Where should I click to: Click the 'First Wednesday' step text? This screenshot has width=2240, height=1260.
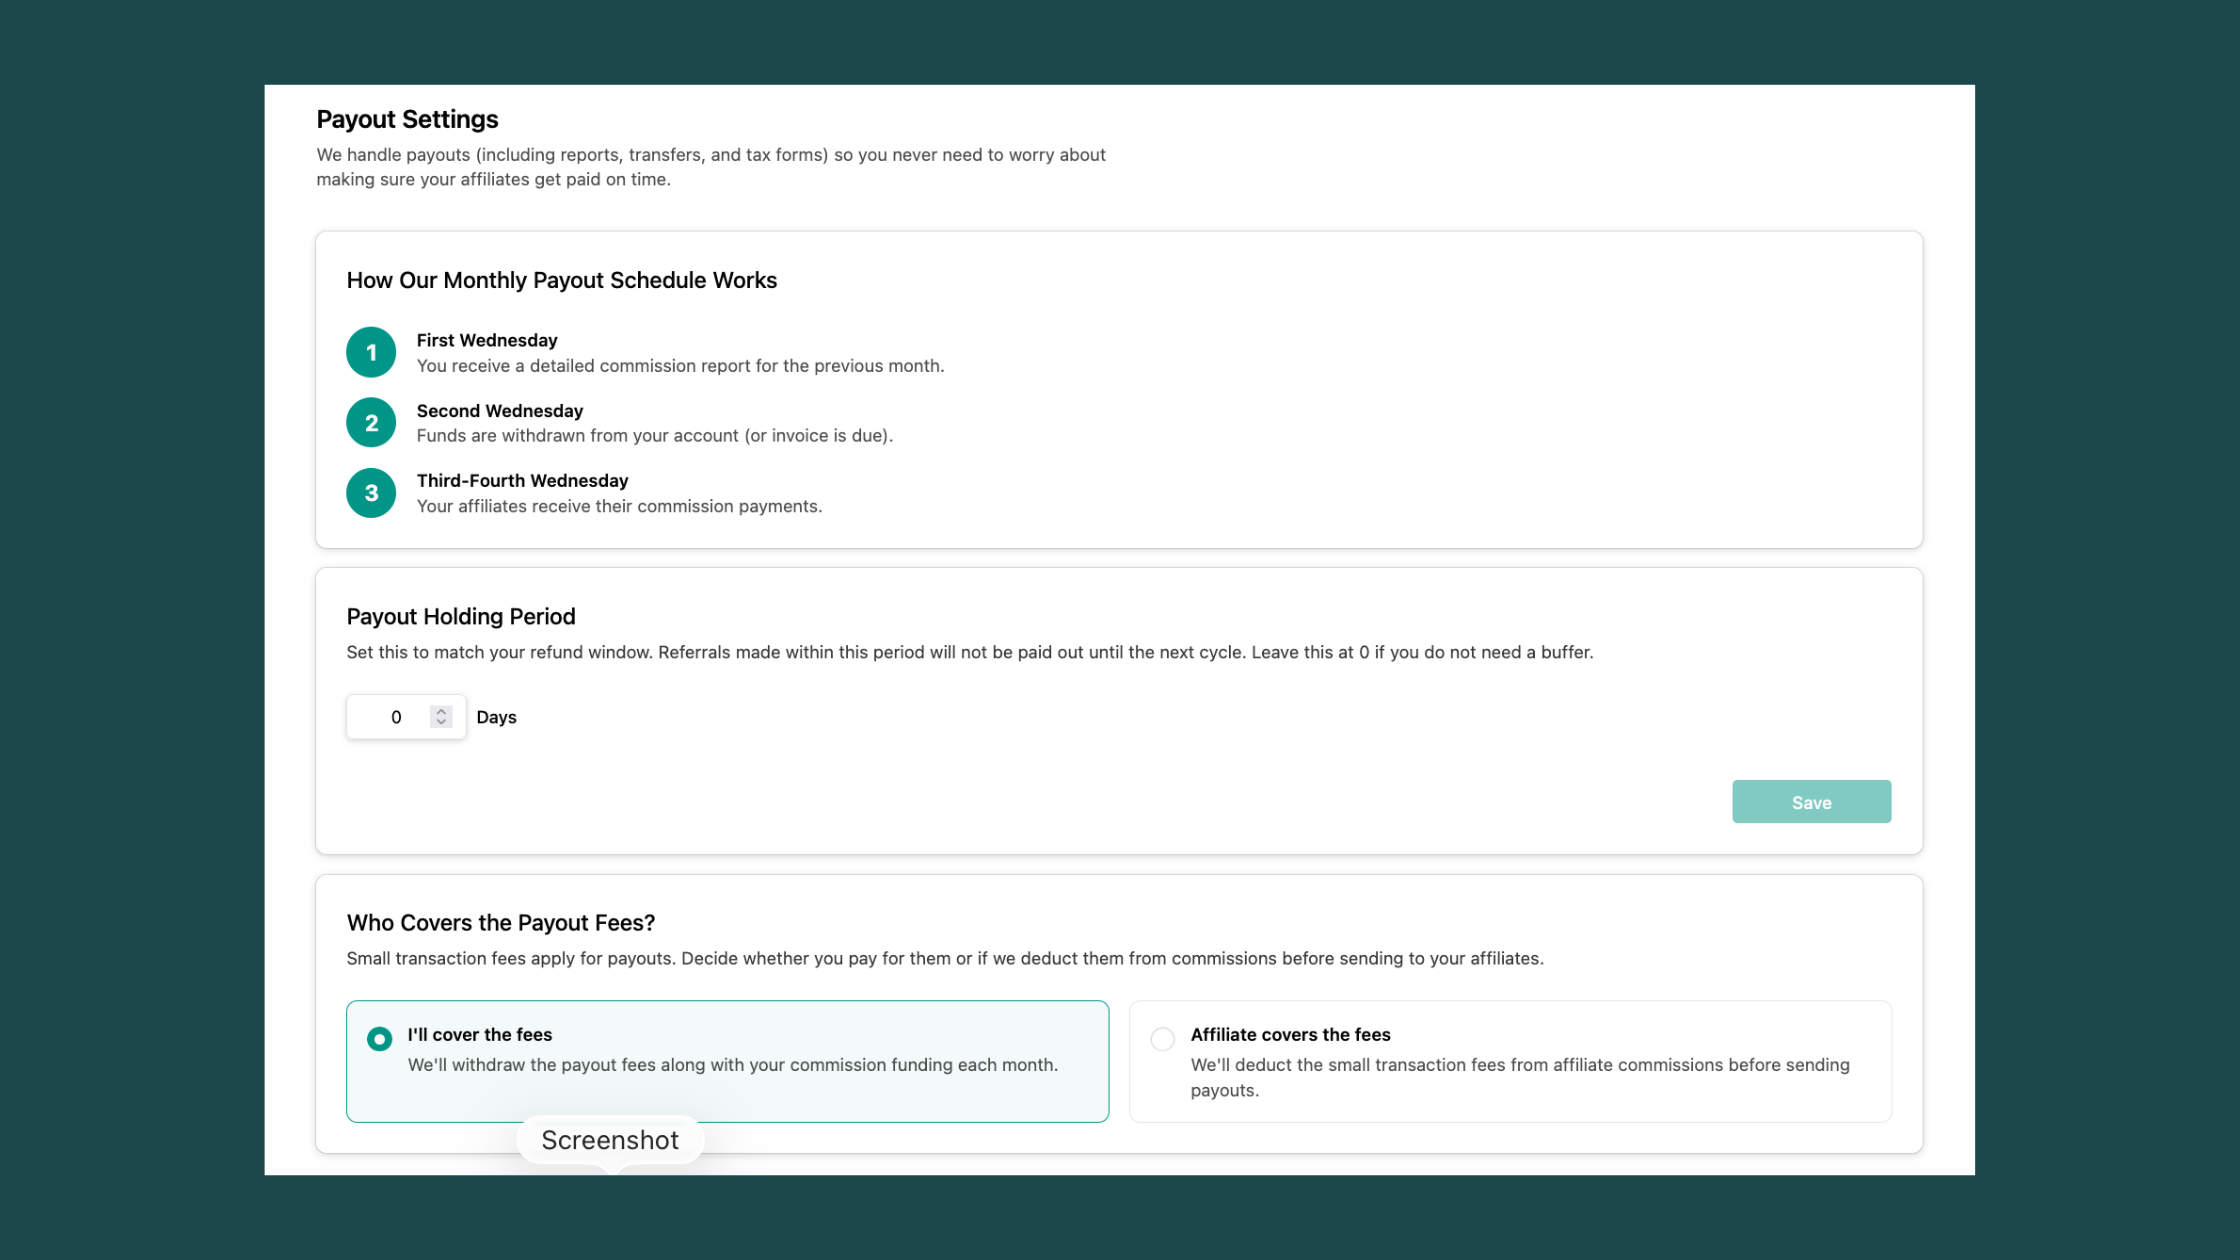(487, 340)
